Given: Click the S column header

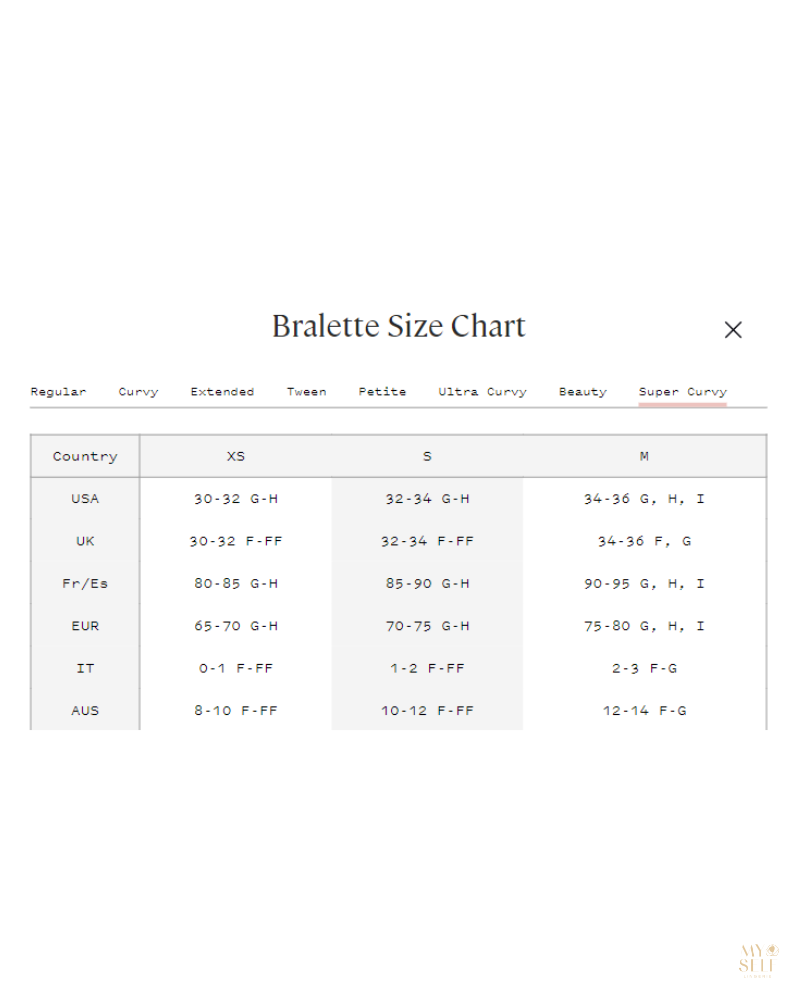Looking at the screenshot, I should pos(427,457).
